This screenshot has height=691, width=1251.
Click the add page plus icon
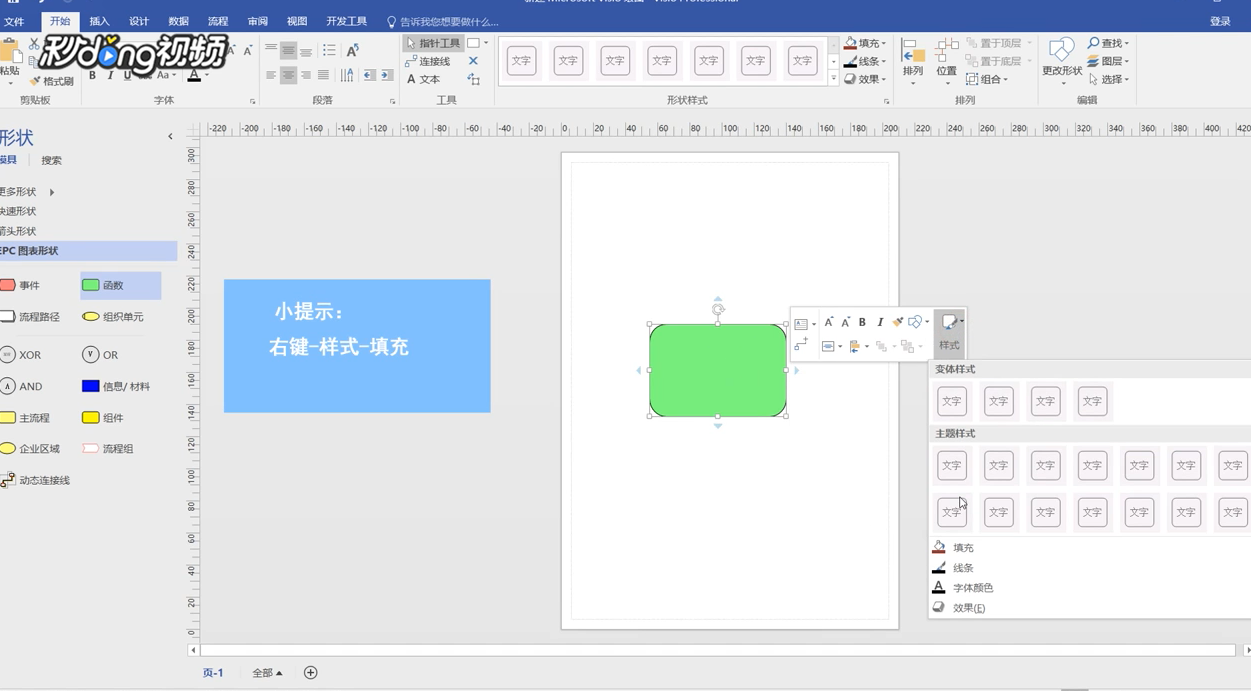click(x=310, y=673)
